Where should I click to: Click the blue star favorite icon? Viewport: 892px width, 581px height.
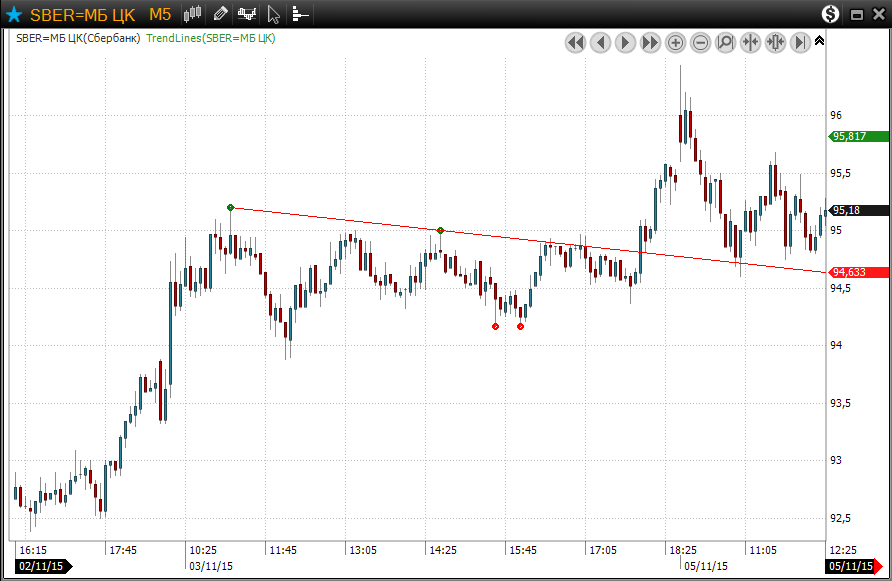14,14
